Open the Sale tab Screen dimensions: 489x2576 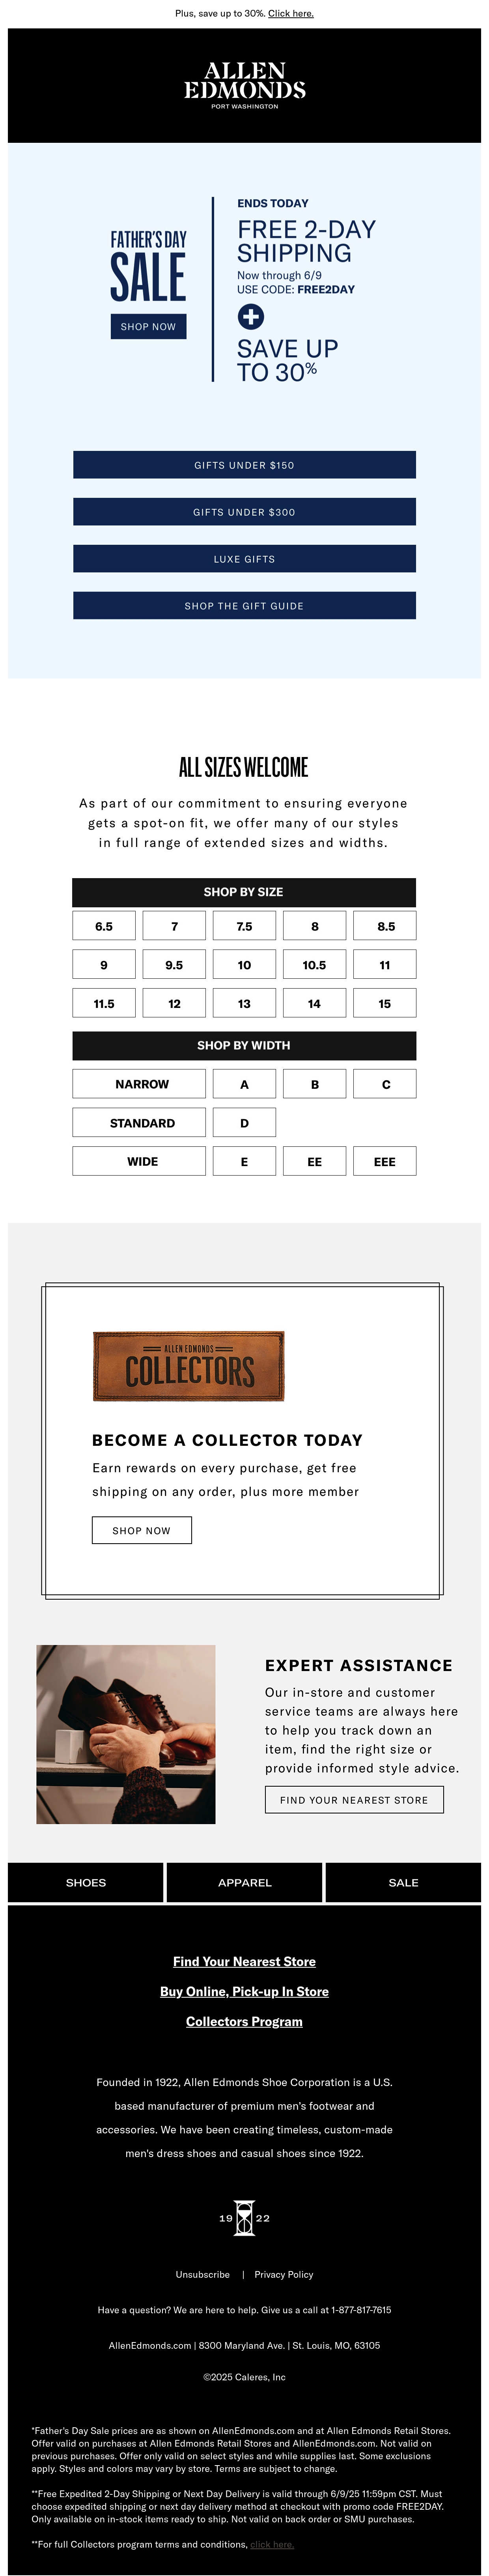point(403,1882)
